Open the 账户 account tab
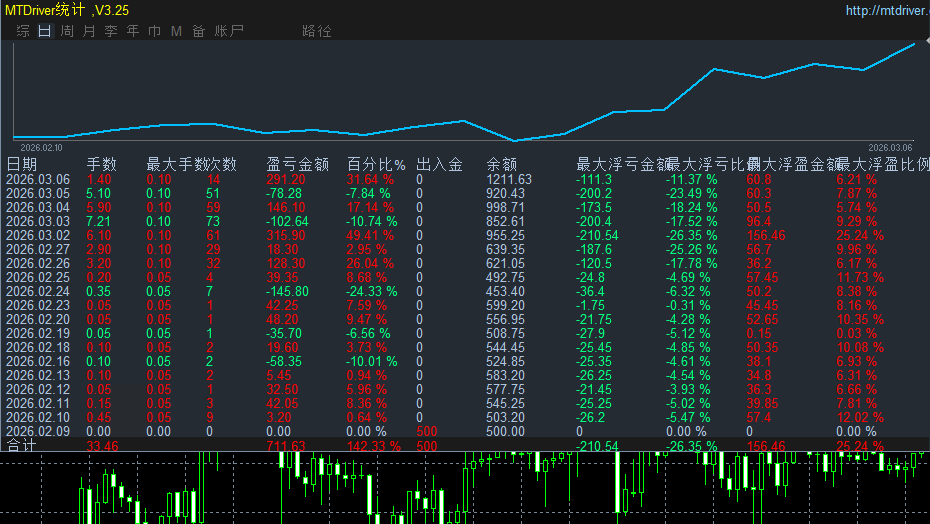Viewport: 930px width, 524px height. (229, 31)
